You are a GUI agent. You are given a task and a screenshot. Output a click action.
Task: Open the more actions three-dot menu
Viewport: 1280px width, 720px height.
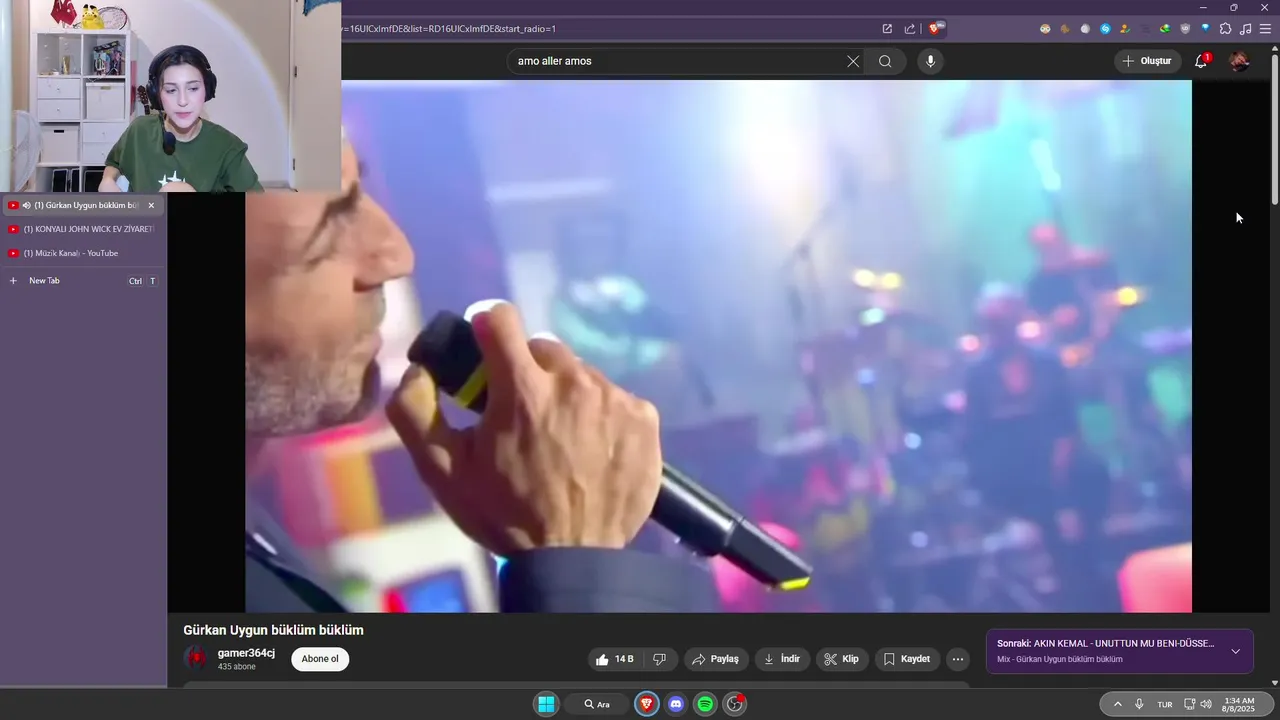click(958, 659)
